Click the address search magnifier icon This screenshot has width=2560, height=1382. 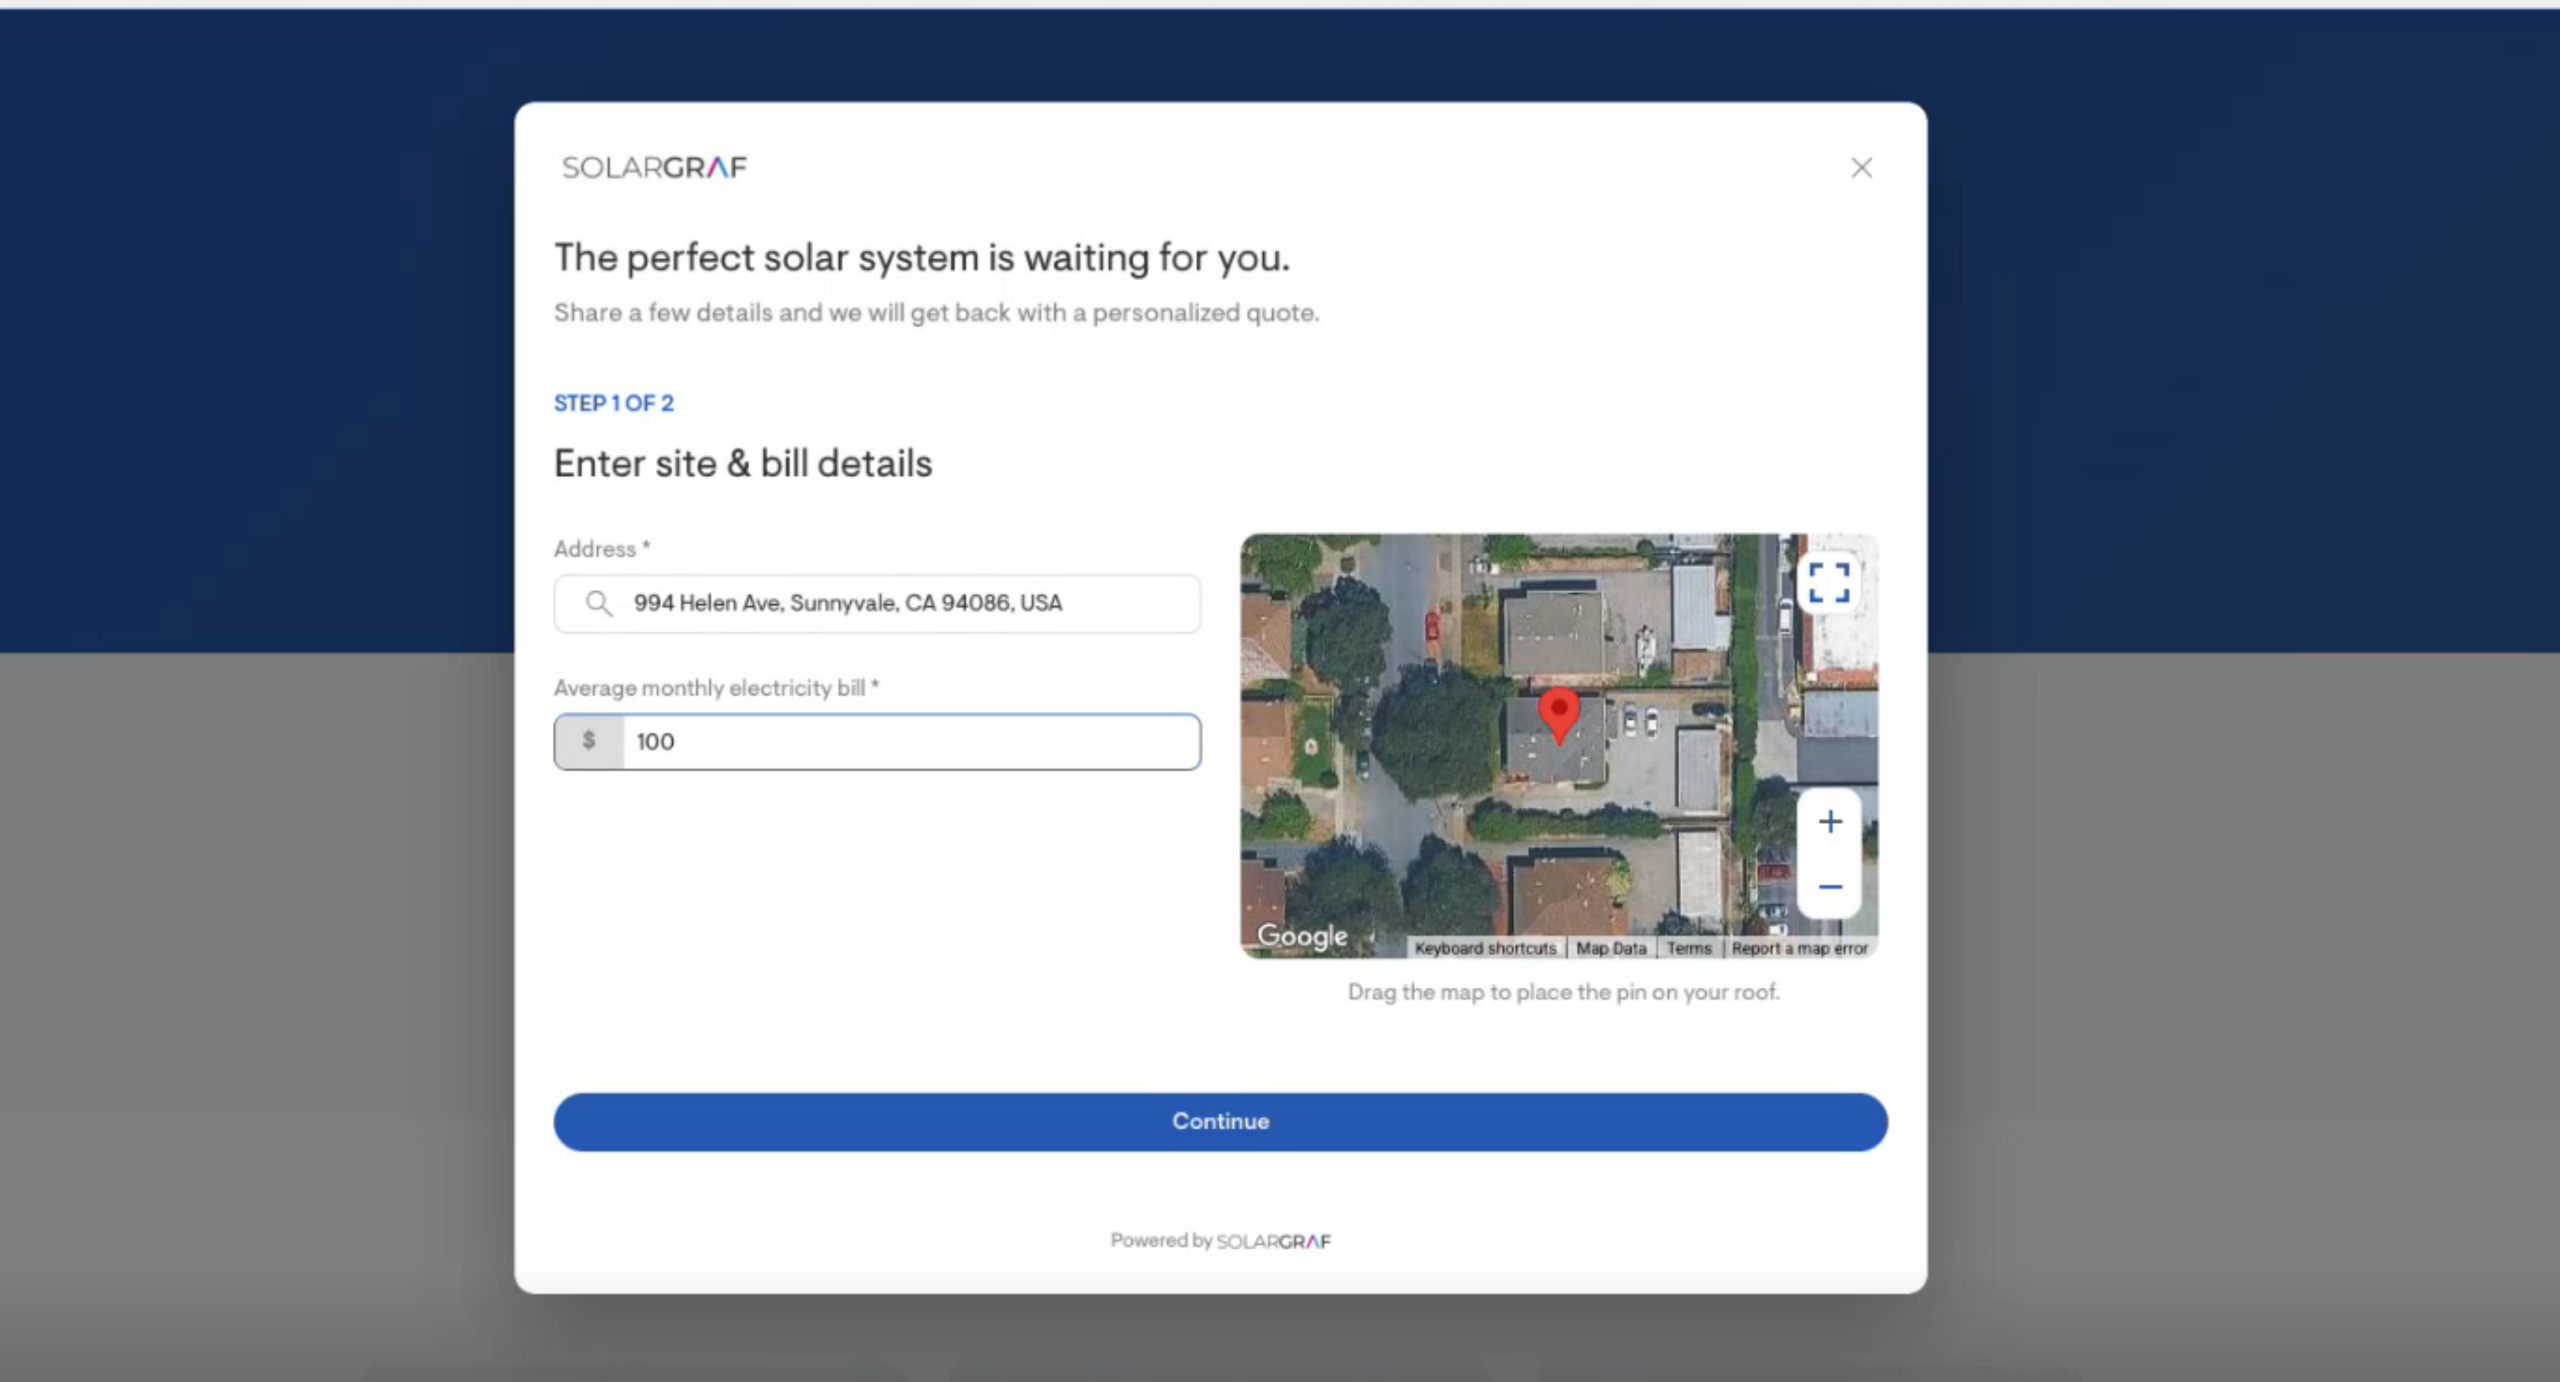[x=598, y=603]
